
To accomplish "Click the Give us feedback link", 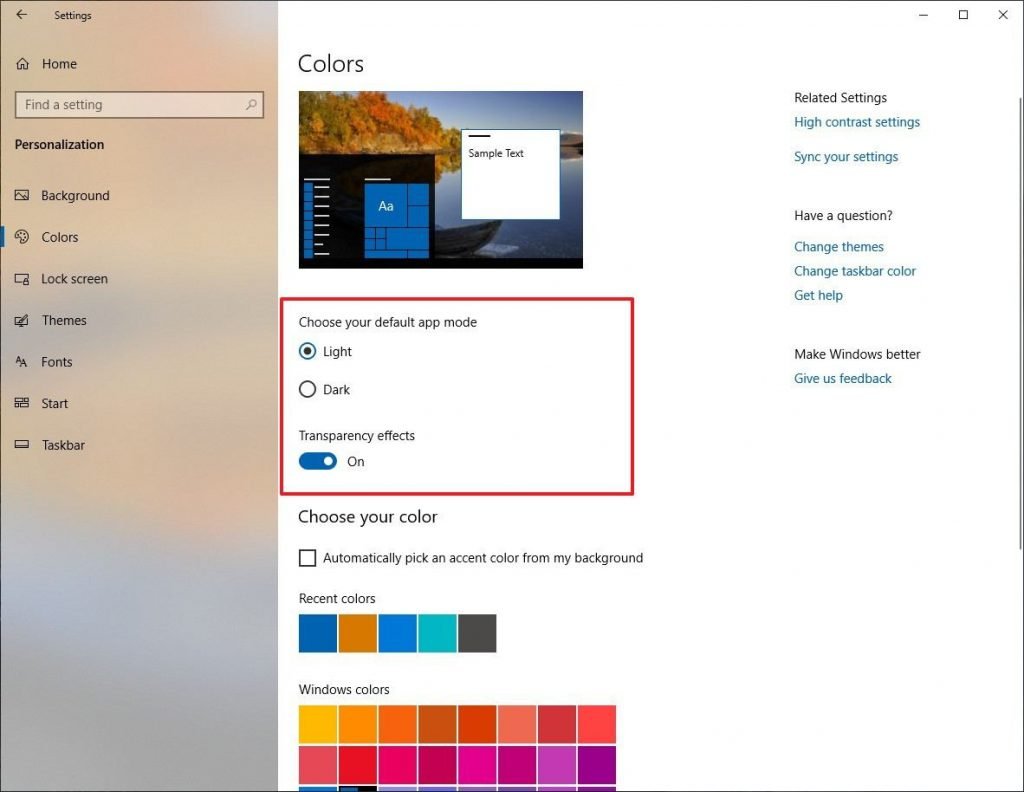I will [x=842, y=379].
